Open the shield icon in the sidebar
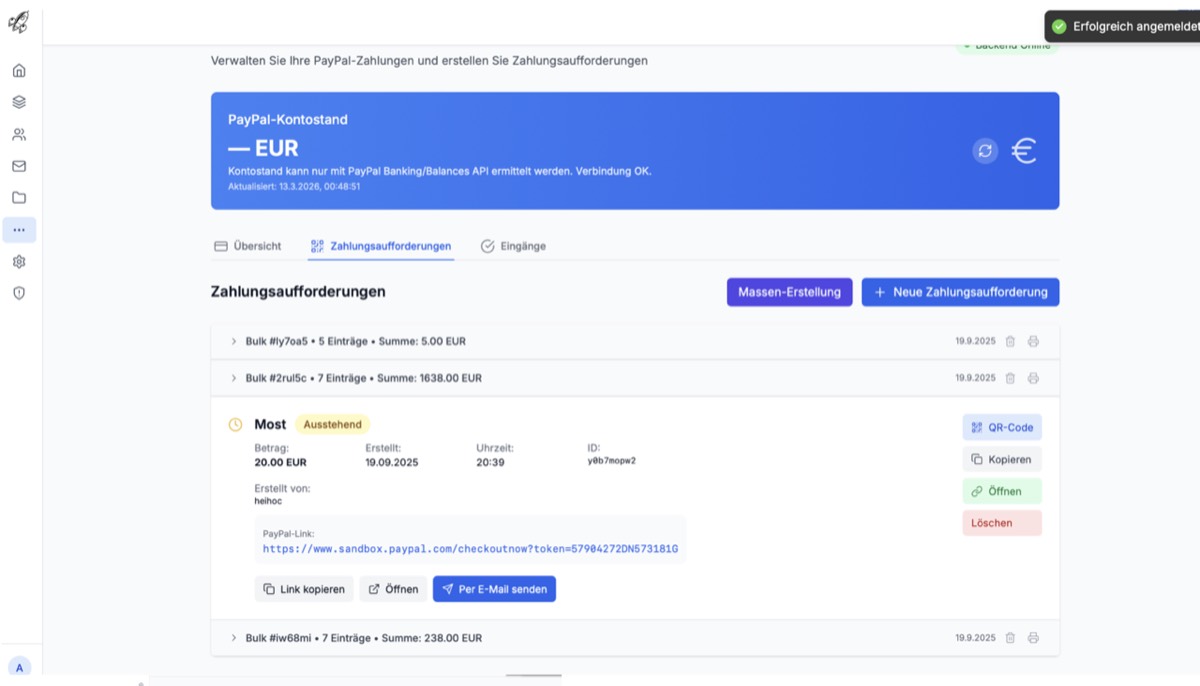 [x=18, y=293]
